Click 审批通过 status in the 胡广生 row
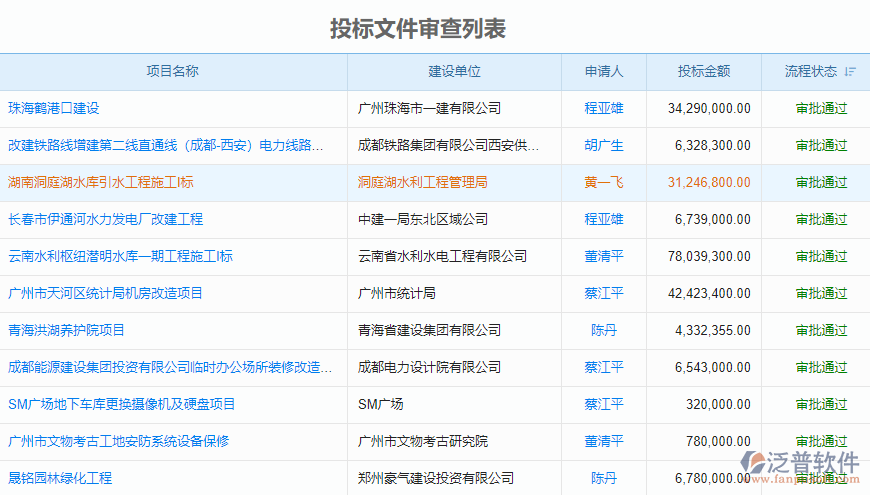Viewport: 870px width, 495px height. (x=822, y=145)
